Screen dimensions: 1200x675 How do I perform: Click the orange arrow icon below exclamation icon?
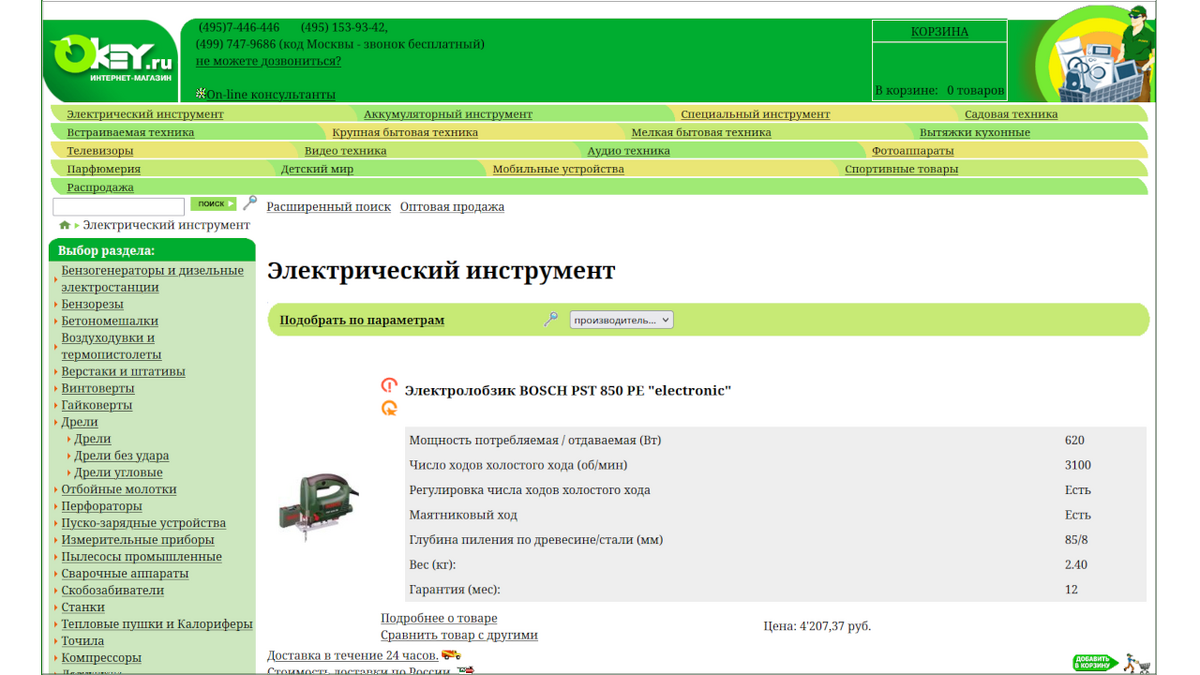pyautogui.click(x=389, y=408)
